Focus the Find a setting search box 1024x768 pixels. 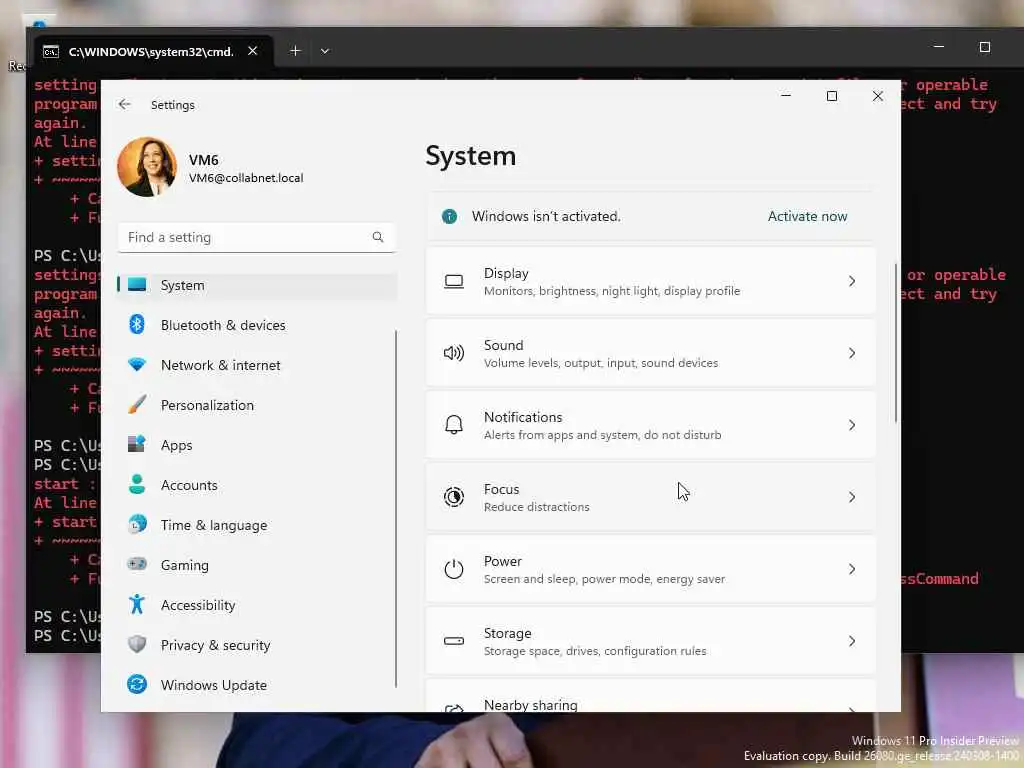[257, 237]
